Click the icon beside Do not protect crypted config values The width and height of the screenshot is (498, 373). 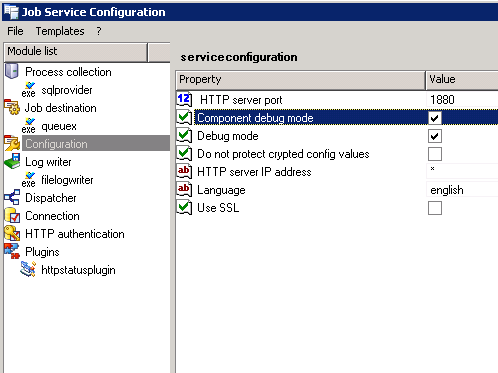(x=184, y=153)
